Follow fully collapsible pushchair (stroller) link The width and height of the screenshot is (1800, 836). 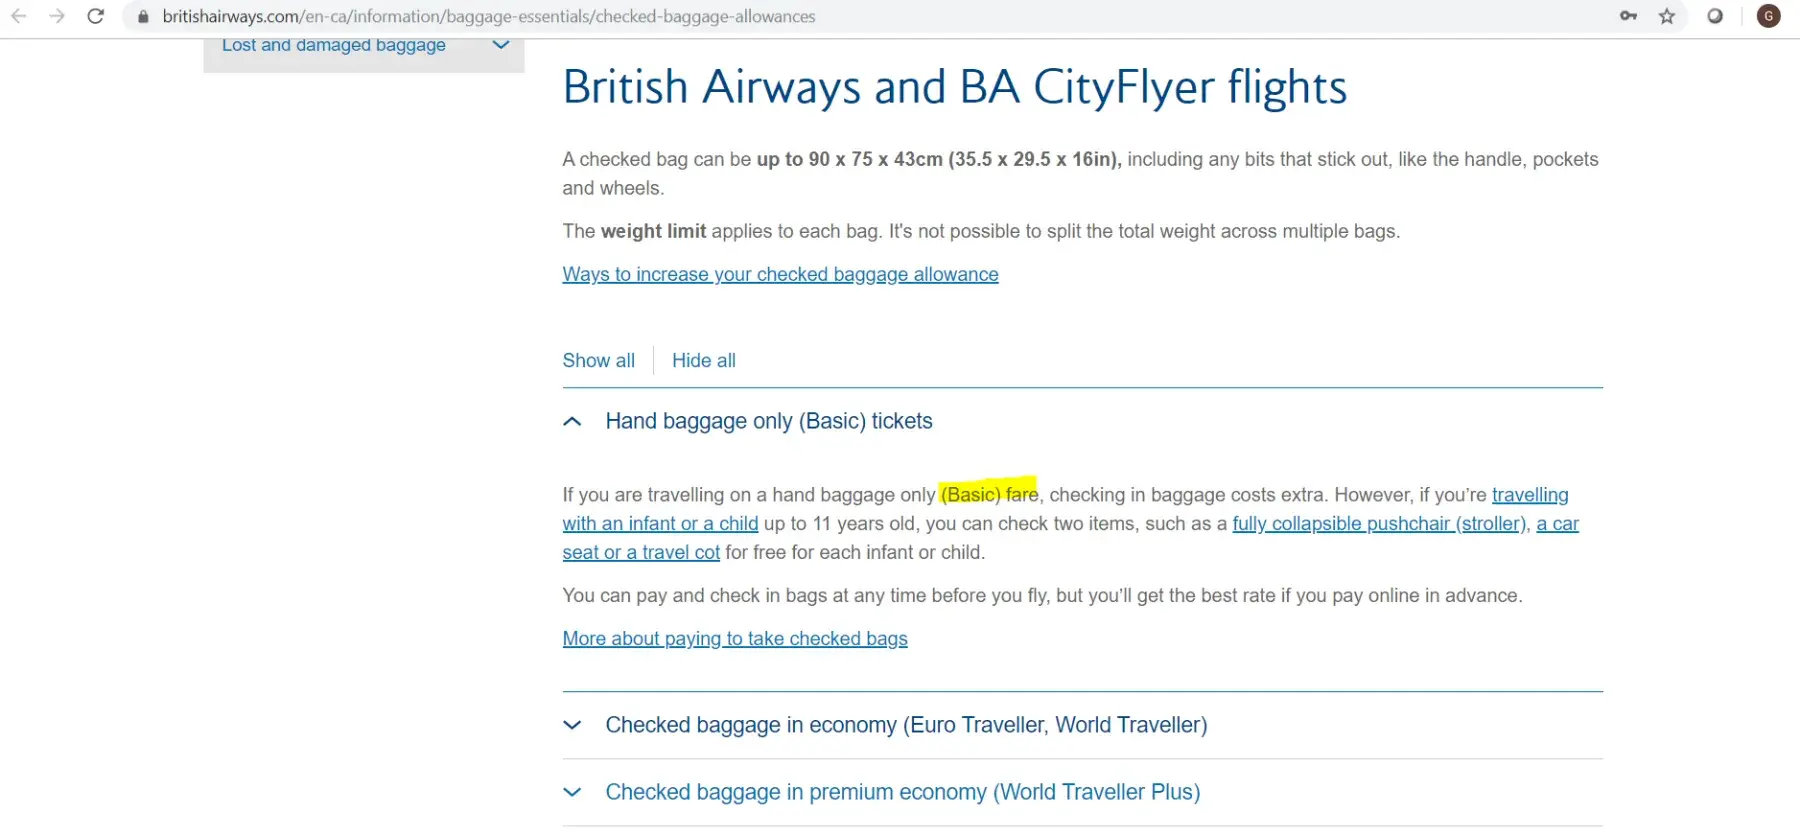[1379, 524]
